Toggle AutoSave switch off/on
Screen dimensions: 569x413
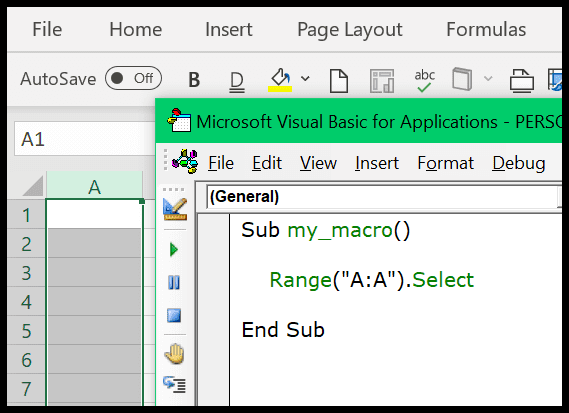pyautogui.click(x=133, y=78)
